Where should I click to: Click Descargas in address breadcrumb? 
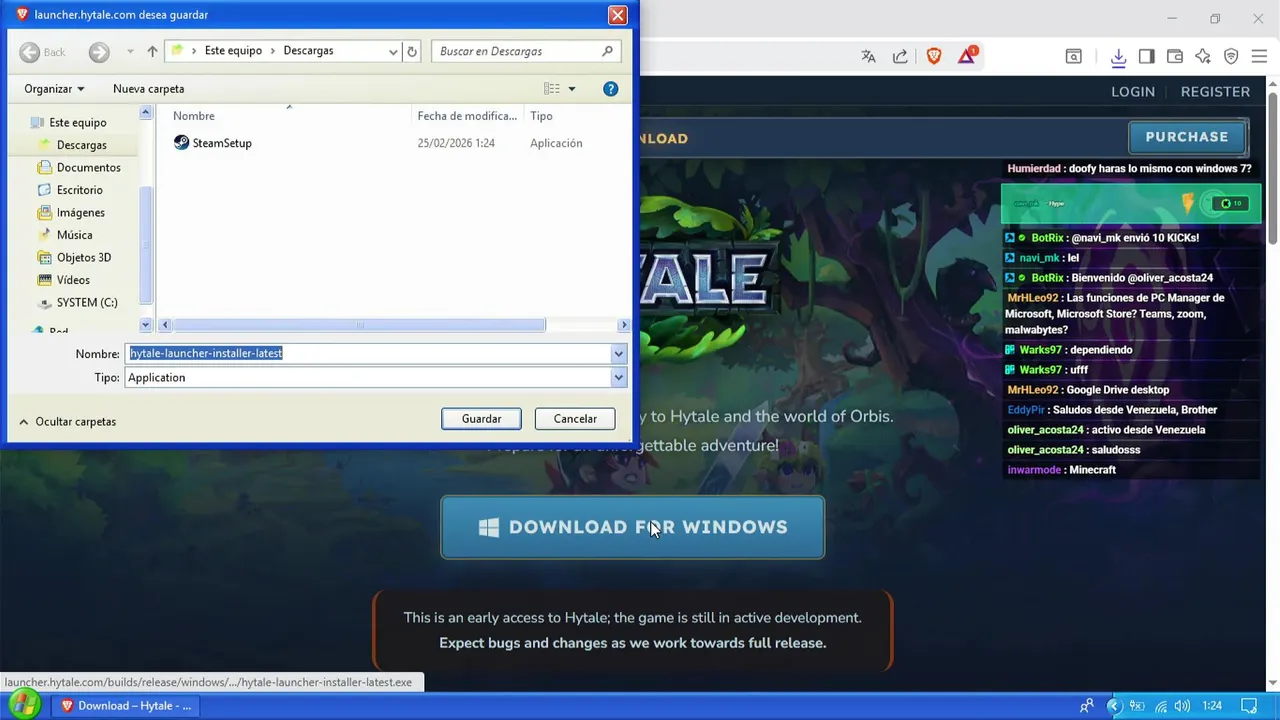pyautogui.click(x=308, y=51)
